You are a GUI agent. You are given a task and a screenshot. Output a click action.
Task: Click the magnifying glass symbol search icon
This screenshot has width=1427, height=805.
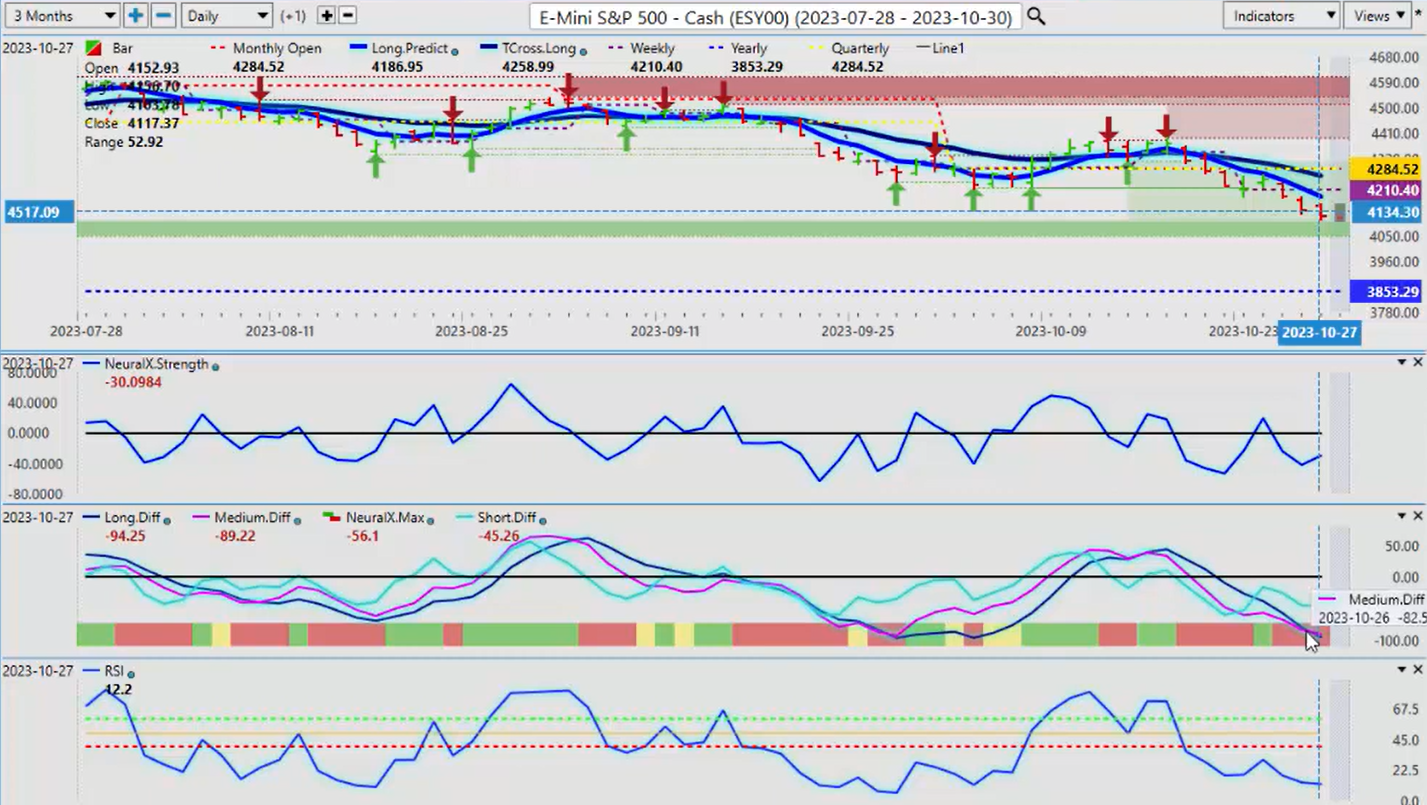(x=1036, y=16)
